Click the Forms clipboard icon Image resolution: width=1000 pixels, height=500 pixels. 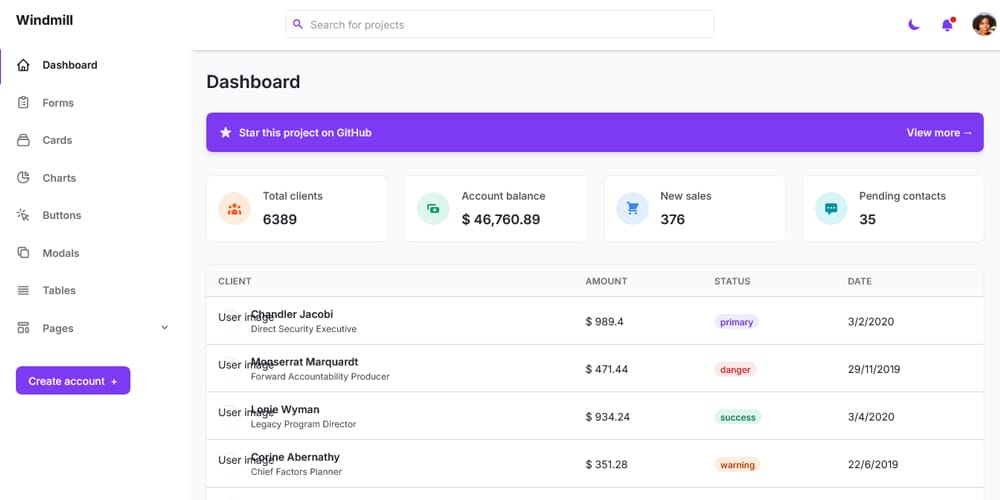(x=23, y=102)
